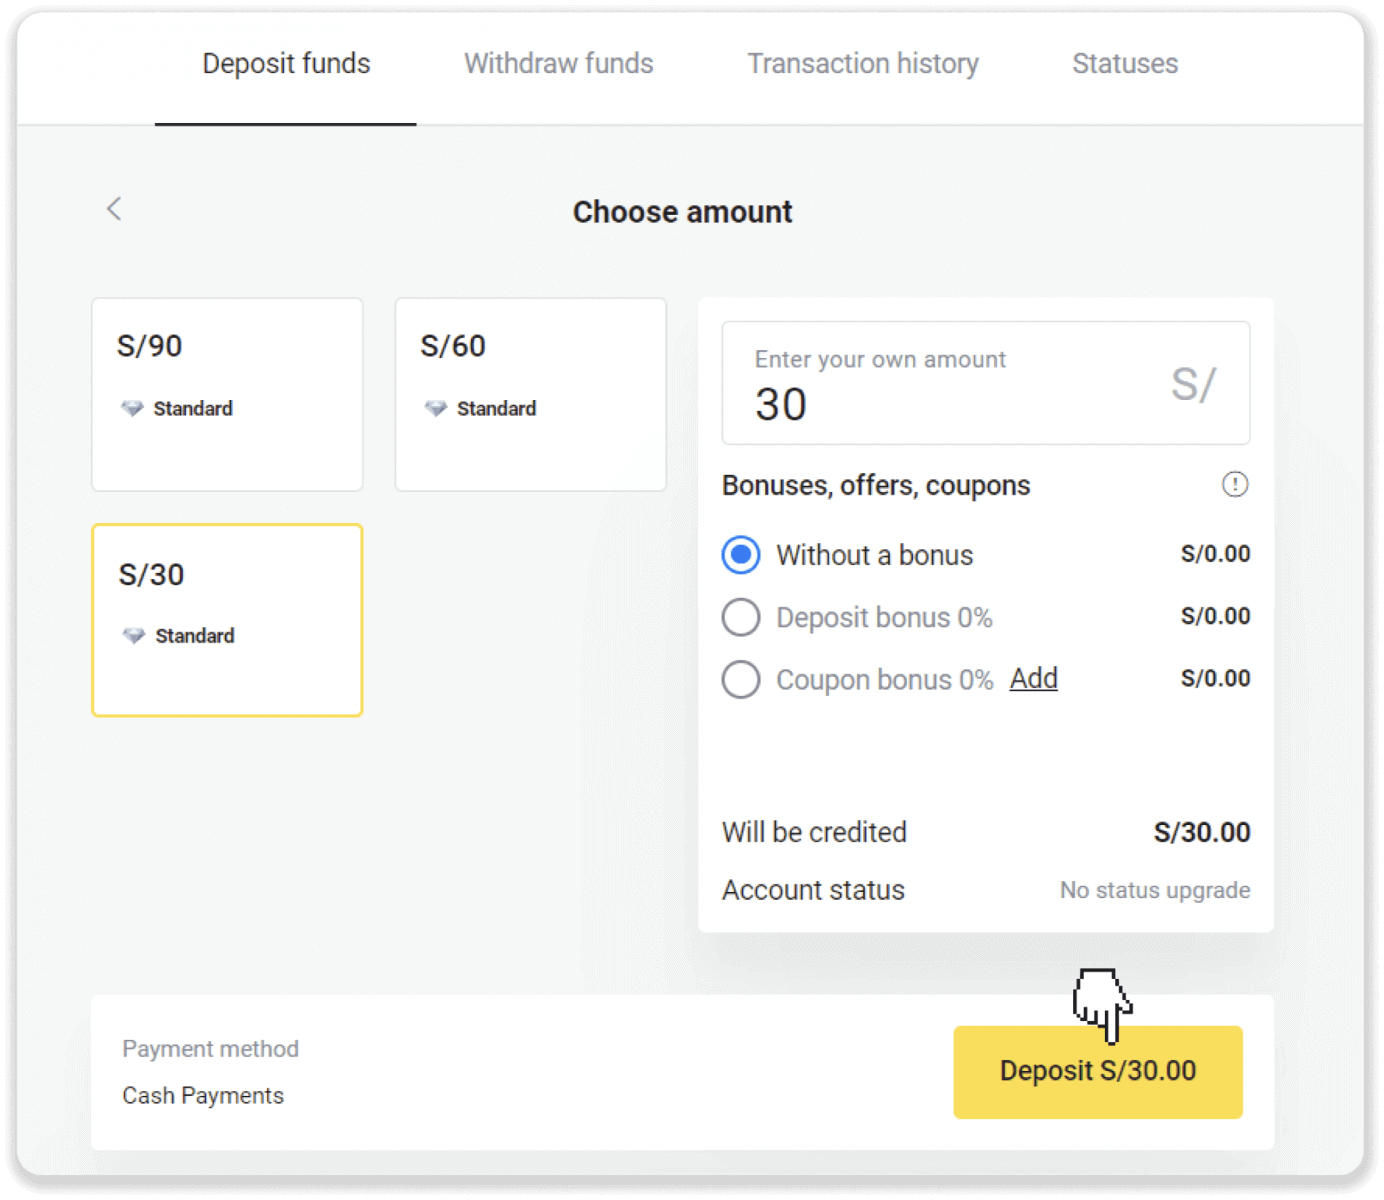Select the Without a bonus option
Image resolution: width=1384 pixels, height=1200 pixels.
coord(741,555)
